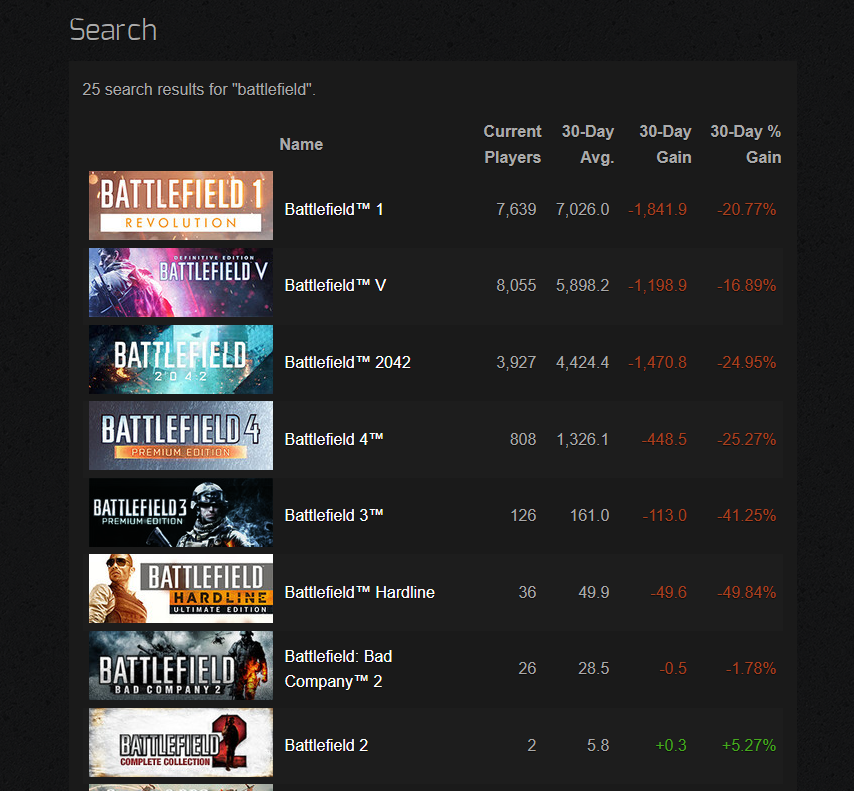The height and width of the screenshot is (791, 854).
Task: Click the Name column header
Action: (x=301, y=144)
